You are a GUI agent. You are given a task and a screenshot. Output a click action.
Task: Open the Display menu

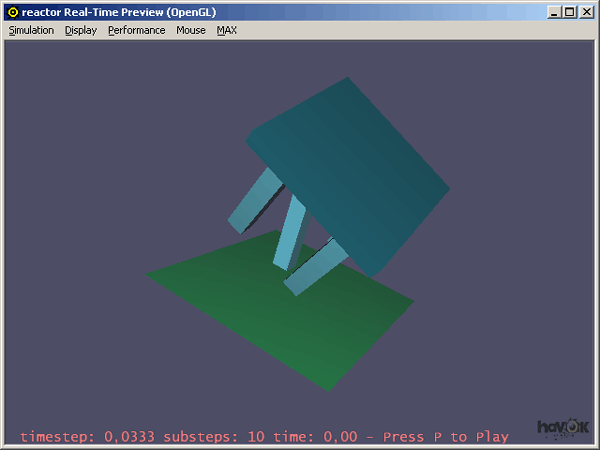pyautogui.click(x=81, y=30)
